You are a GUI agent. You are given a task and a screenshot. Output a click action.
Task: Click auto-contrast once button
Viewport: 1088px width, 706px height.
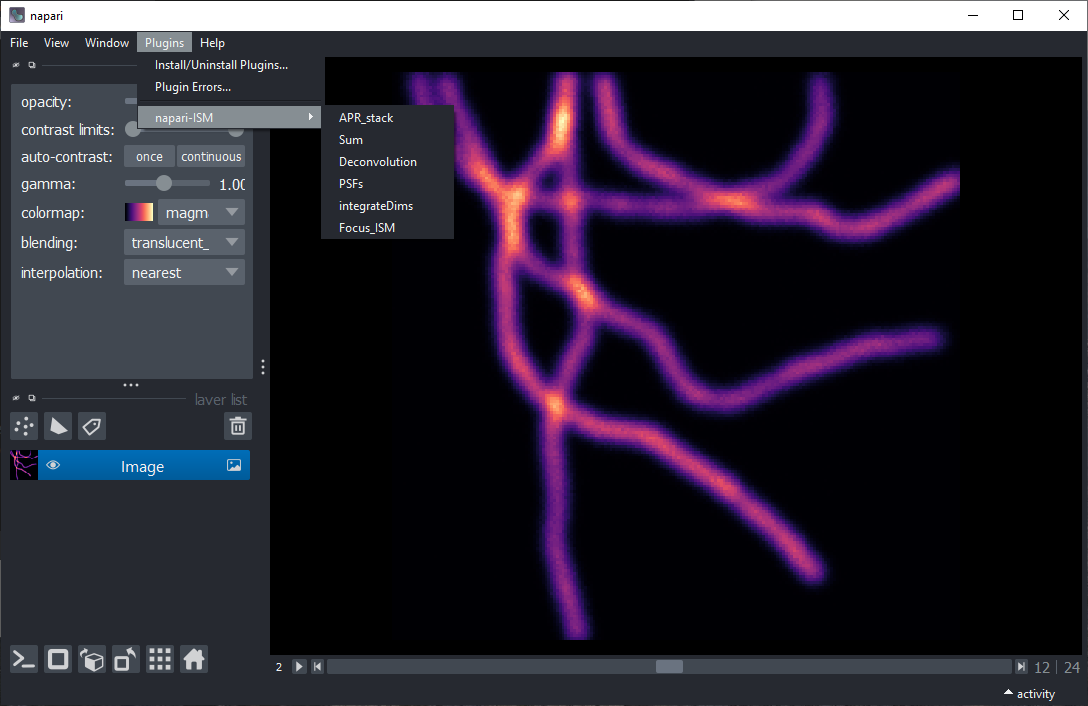coord(149,157)
